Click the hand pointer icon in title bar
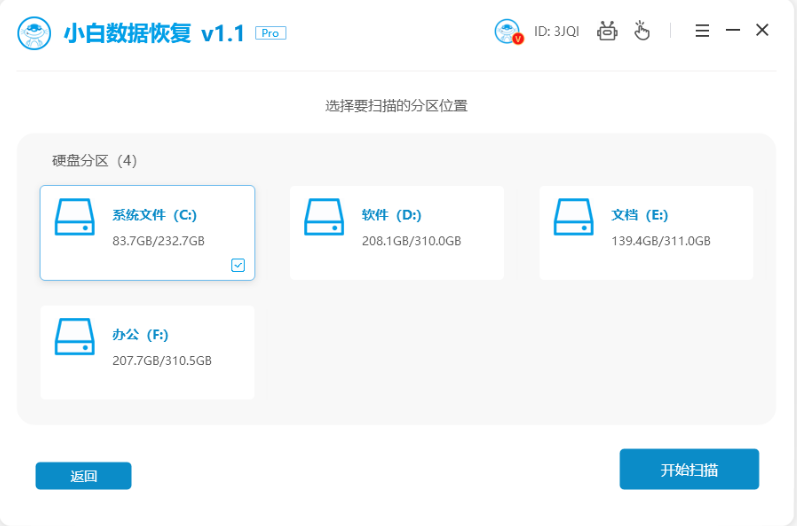The height and width of the screenshot is (526, 797). (641, 31)
